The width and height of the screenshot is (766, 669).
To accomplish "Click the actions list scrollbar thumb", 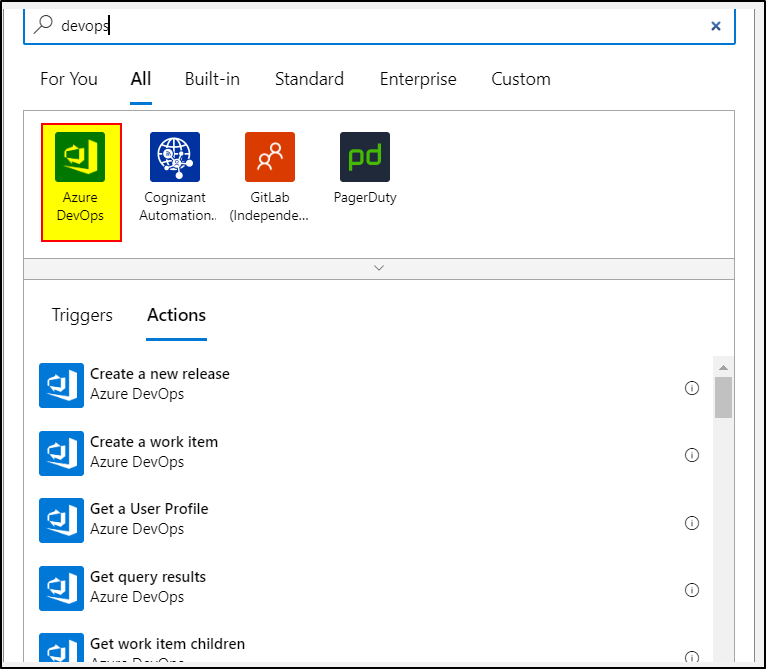I will click(x=723, y=397).
